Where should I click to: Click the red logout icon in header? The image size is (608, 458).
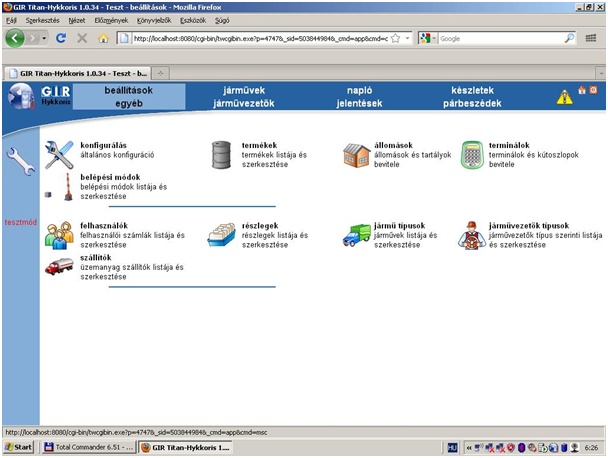(x=593, y=90)
